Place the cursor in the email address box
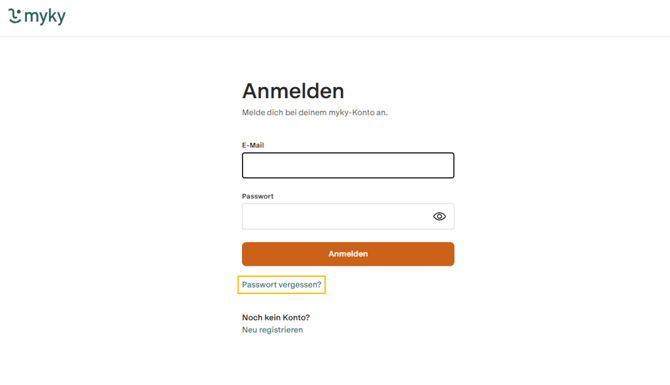This screenshot has width=670, height=385. (x=348, y=165)
